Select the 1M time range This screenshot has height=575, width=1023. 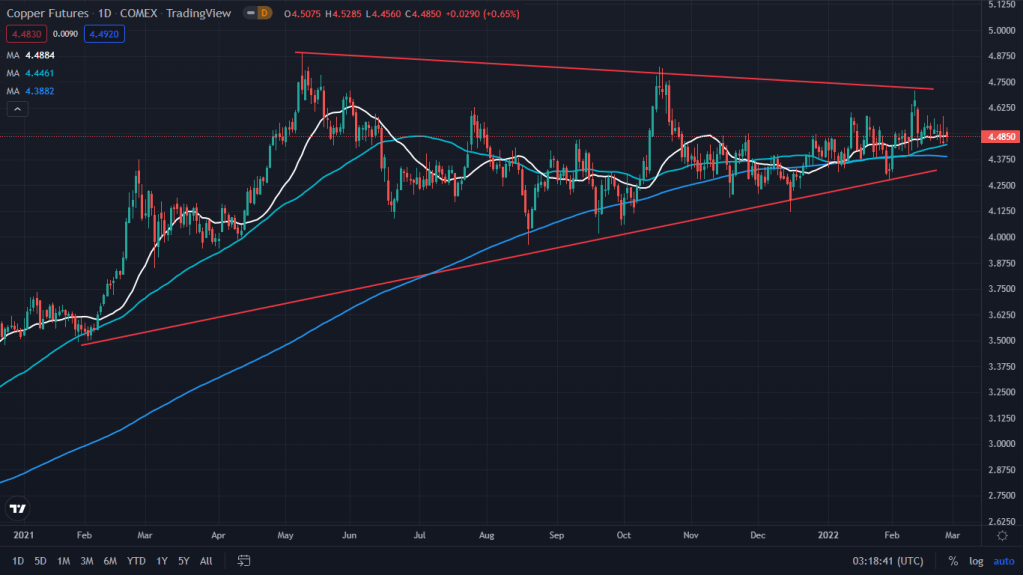coord(65,561)
